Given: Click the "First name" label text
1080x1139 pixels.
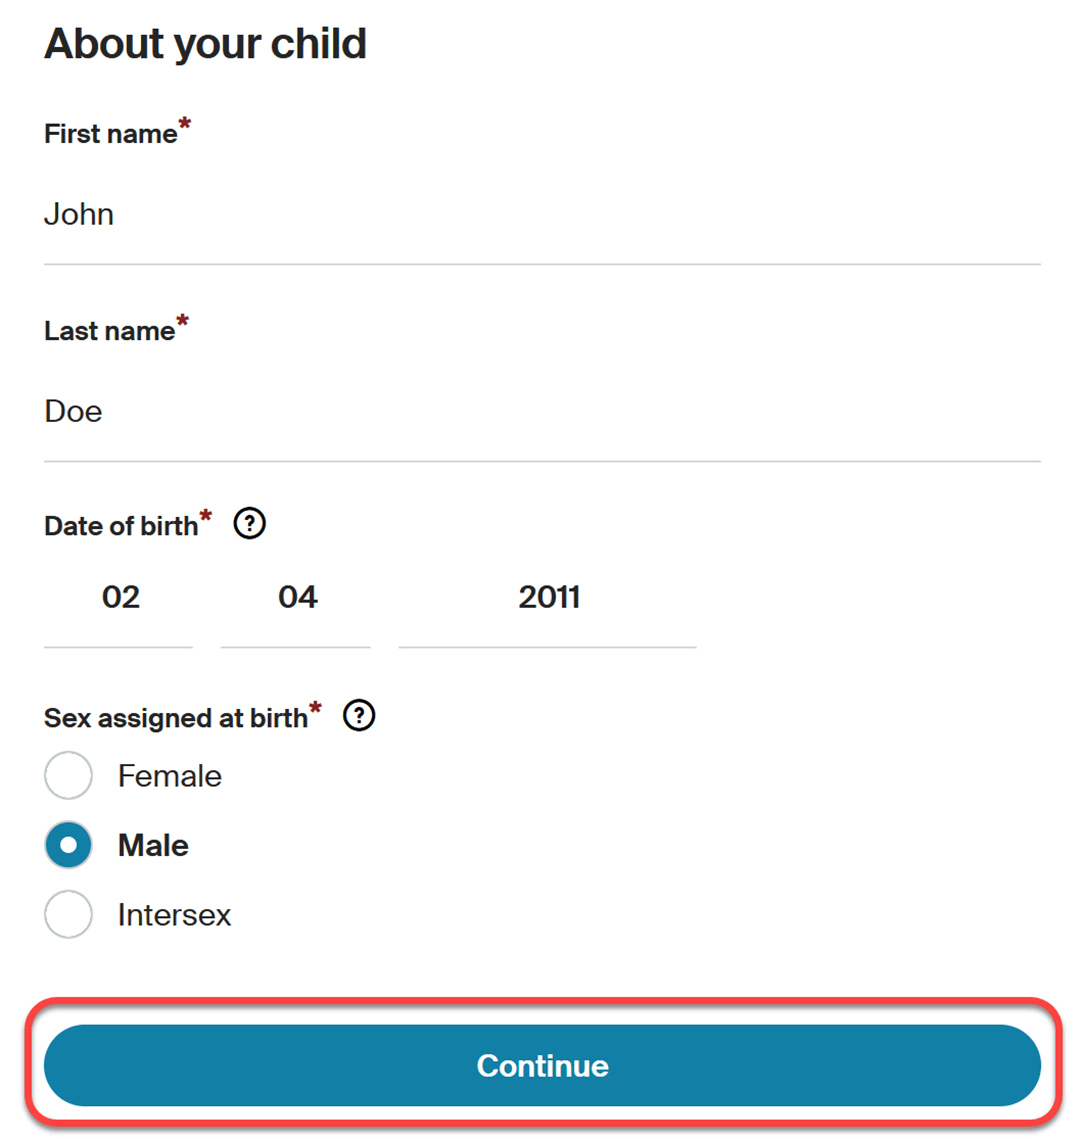Looking at the screenshot, I should pos(110,134).
